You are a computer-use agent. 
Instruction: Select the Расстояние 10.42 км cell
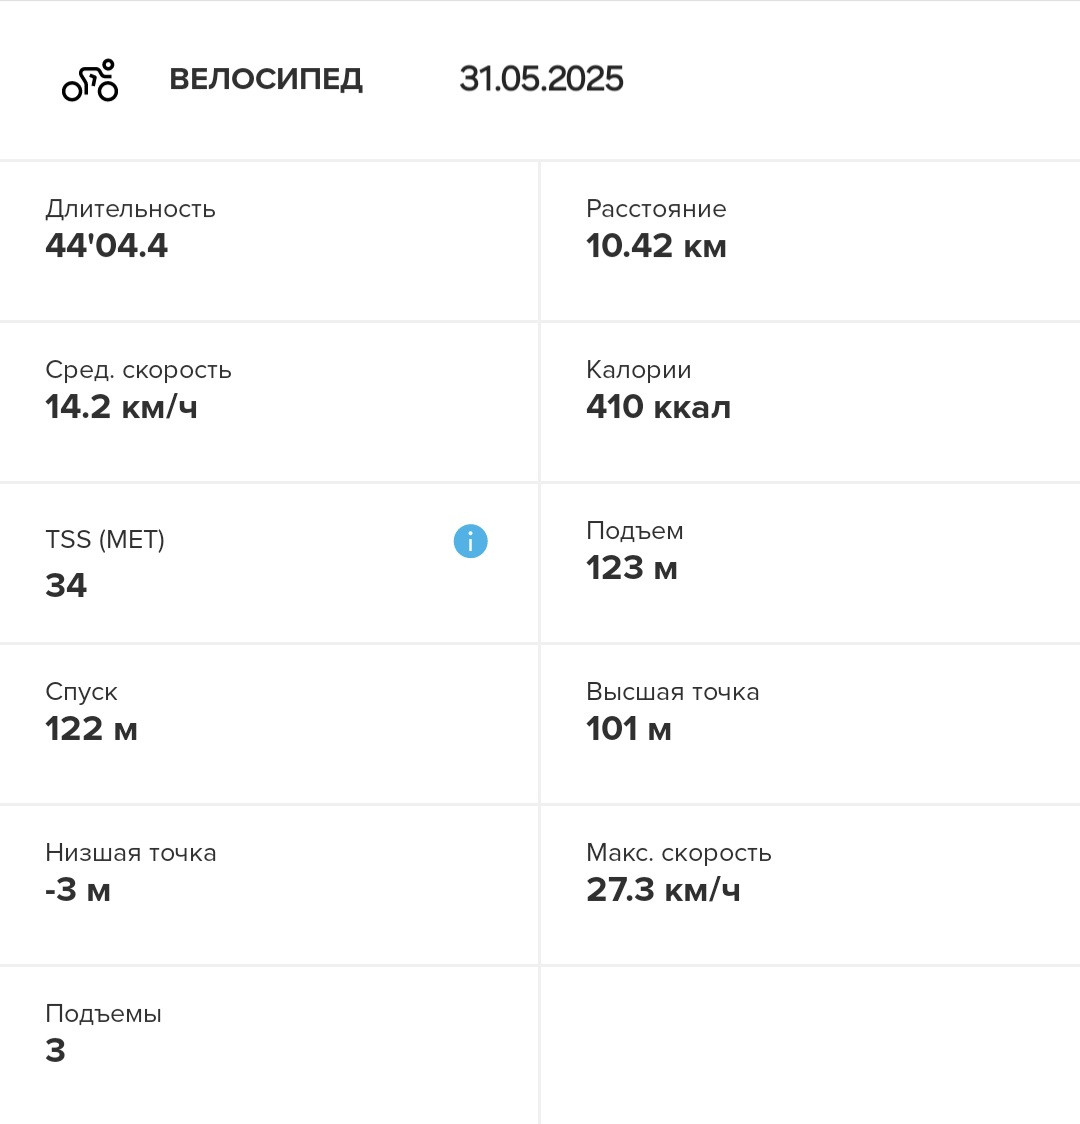click(x=811, y=242)
